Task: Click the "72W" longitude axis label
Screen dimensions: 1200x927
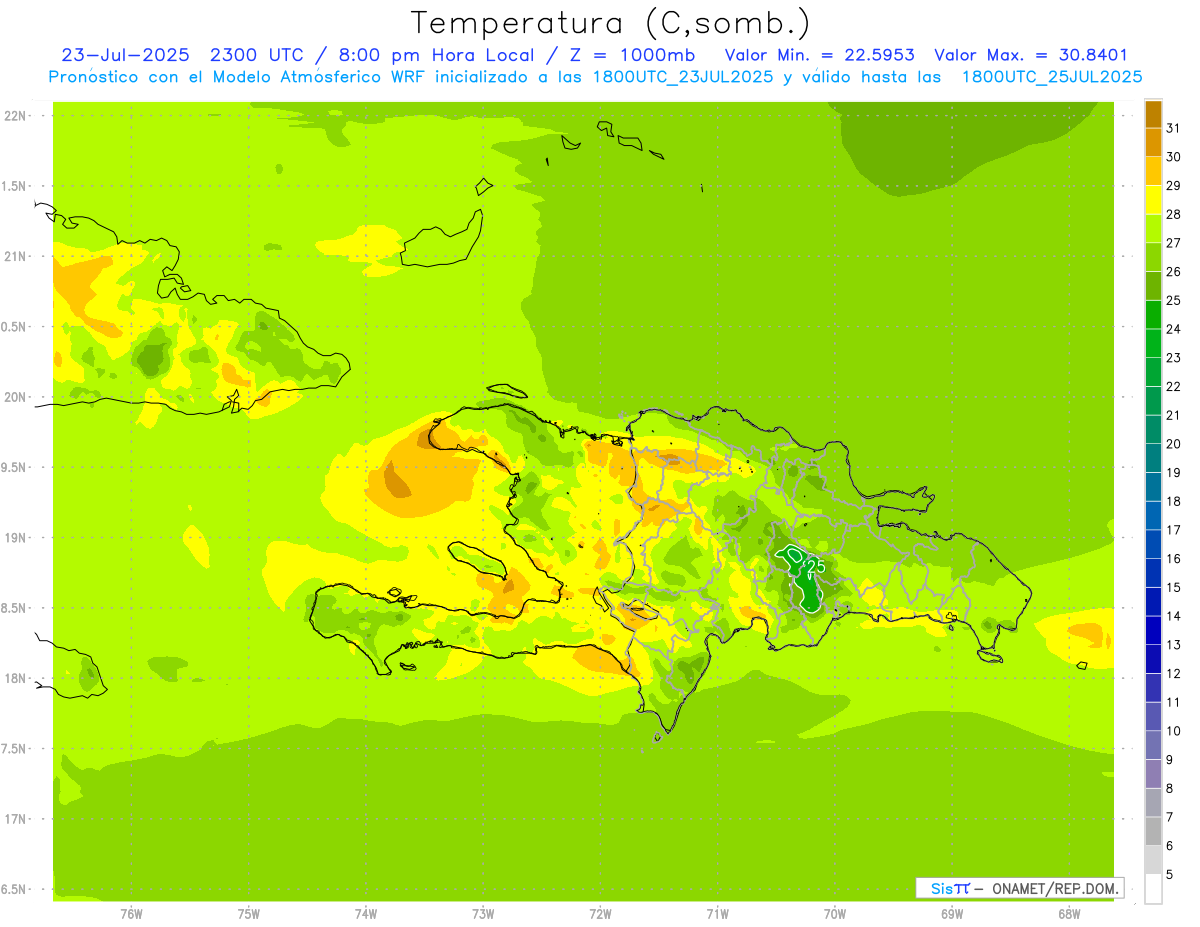Action: pos(601,914)
